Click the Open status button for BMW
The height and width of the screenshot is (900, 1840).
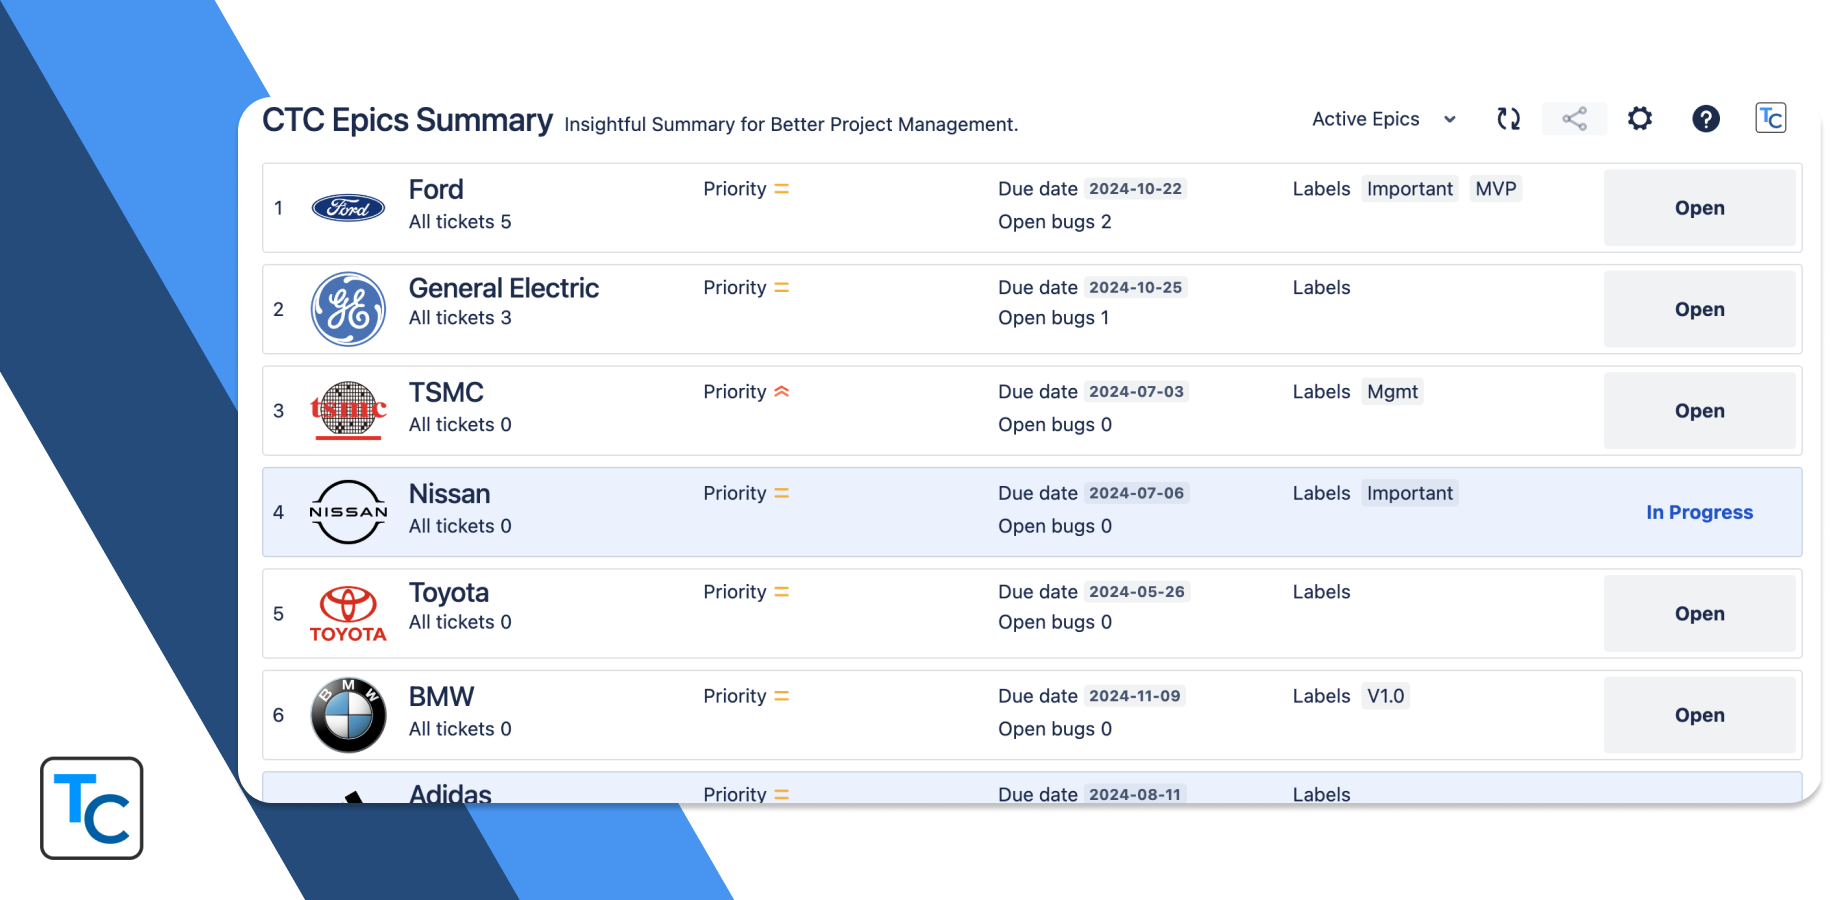[1700, 715]
